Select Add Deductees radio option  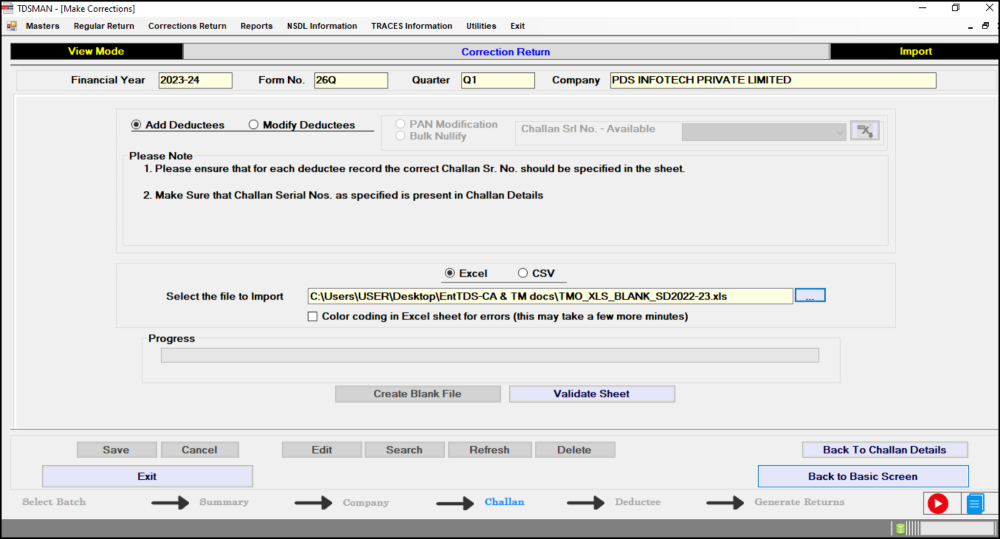point(136,125)
